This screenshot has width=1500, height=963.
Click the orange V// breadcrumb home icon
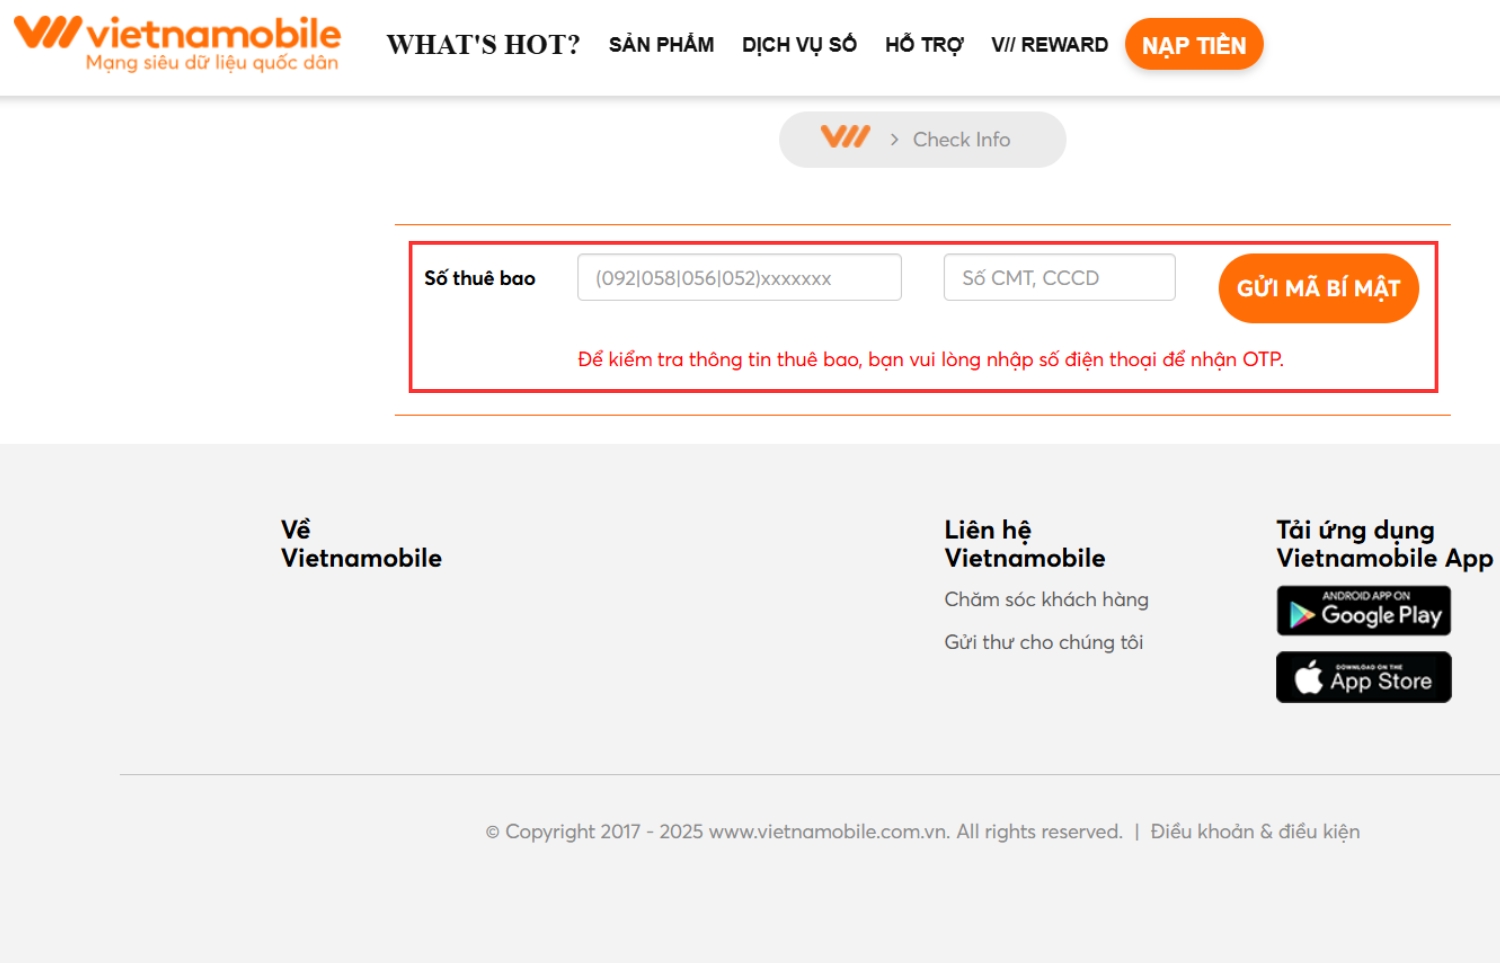click(845, 137)
